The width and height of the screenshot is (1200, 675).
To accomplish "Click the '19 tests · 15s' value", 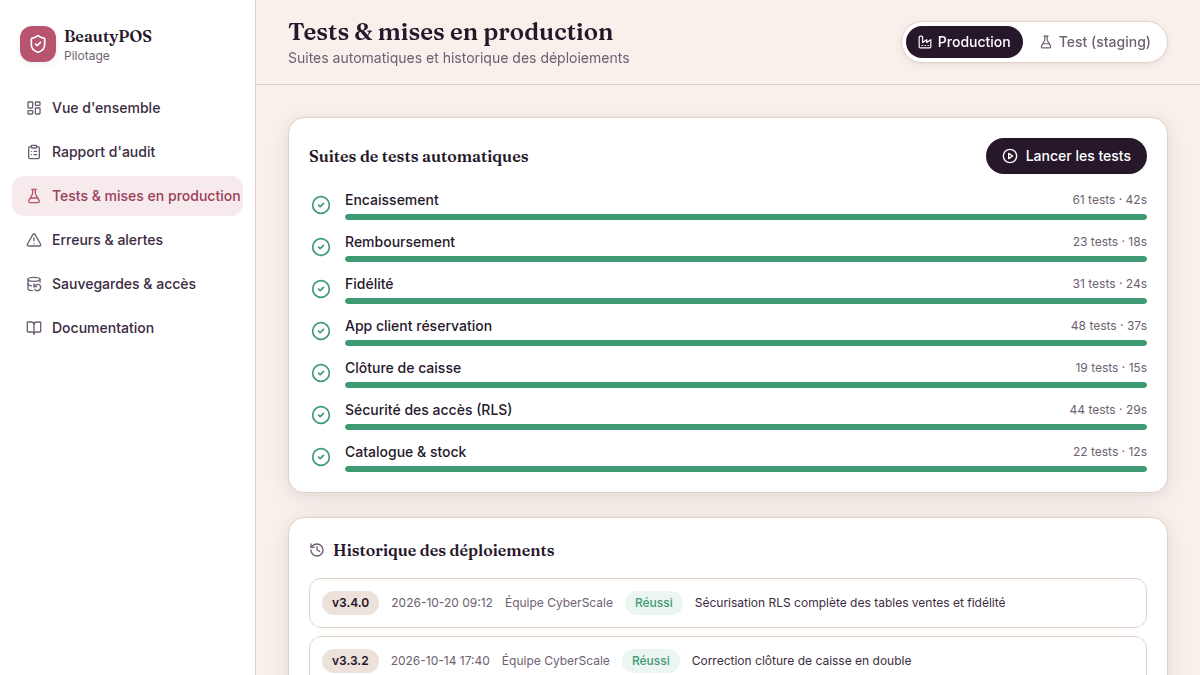I will click(x=1111, y=368).
